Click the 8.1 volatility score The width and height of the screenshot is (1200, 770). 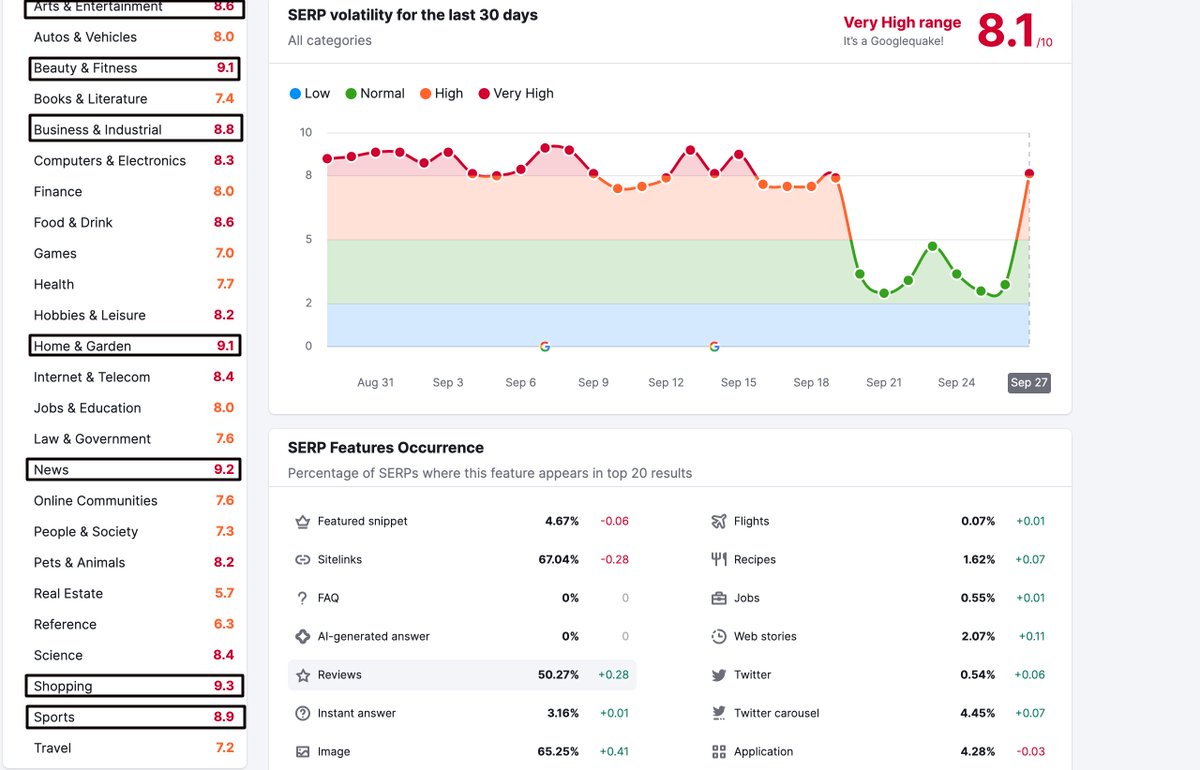click(x=1005, y=31)
